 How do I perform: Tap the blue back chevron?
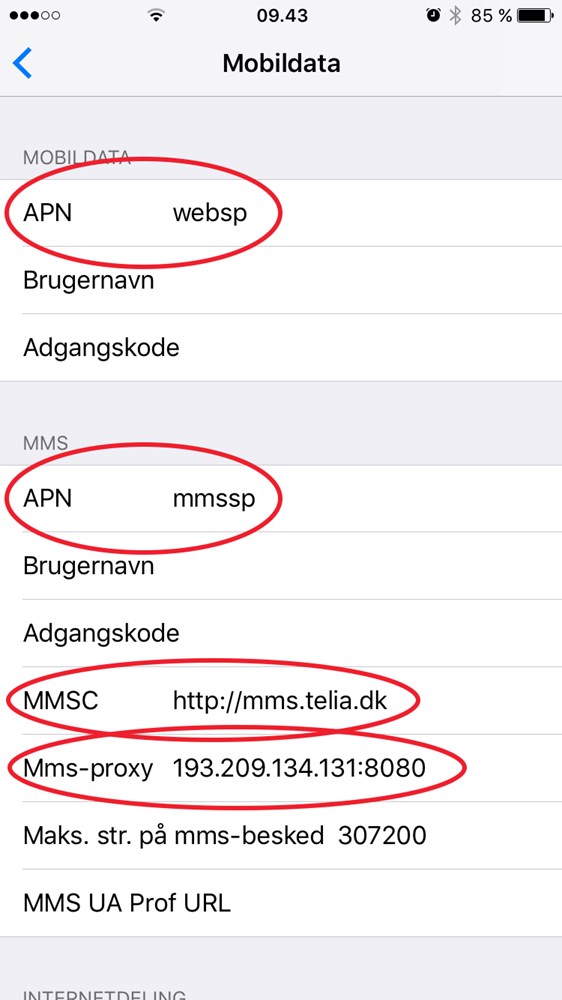coord(22,64)
